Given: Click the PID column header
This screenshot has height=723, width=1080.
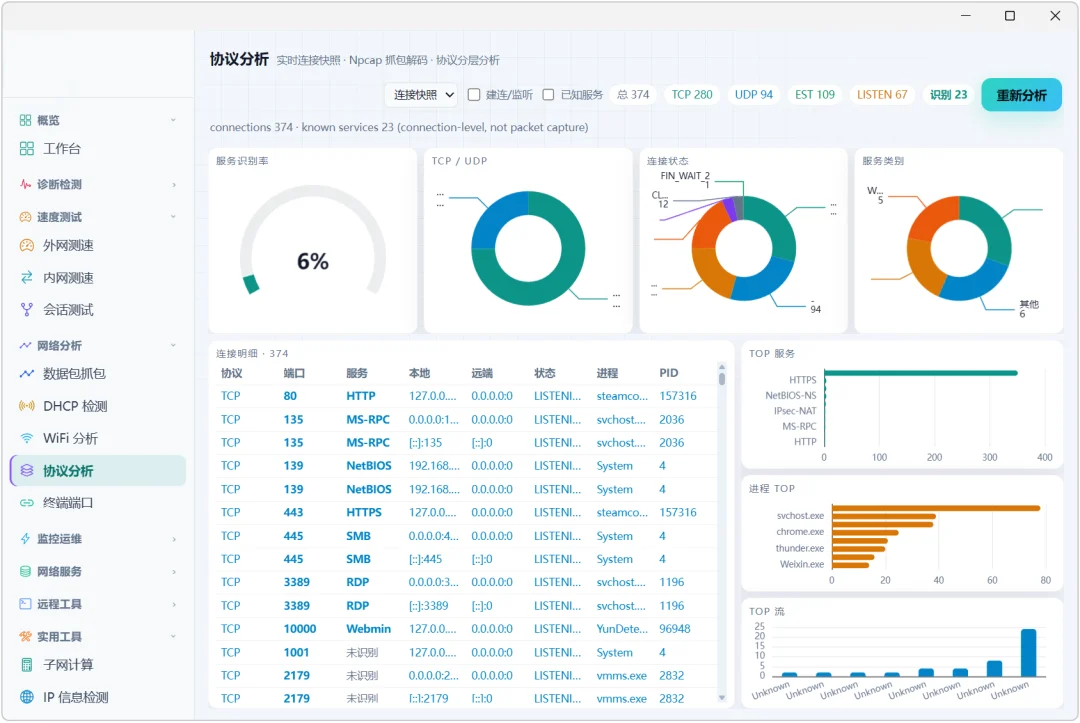Looking at the screenshot, I should click(669, 373).
